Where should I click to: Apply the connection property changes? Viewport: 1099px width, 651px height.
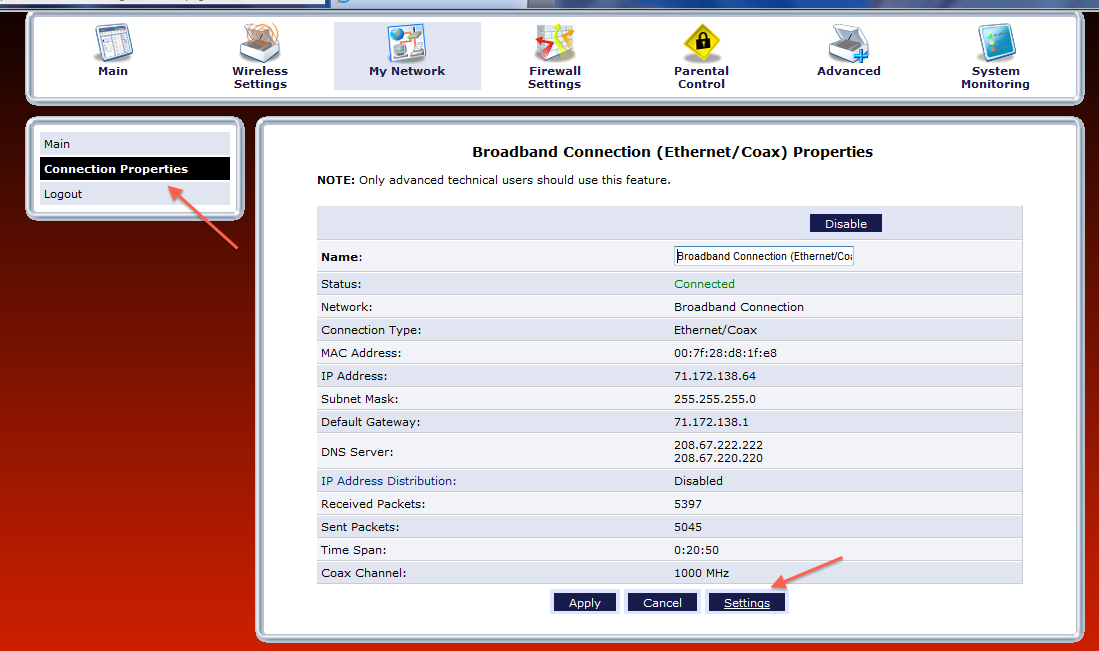(585, 603)
